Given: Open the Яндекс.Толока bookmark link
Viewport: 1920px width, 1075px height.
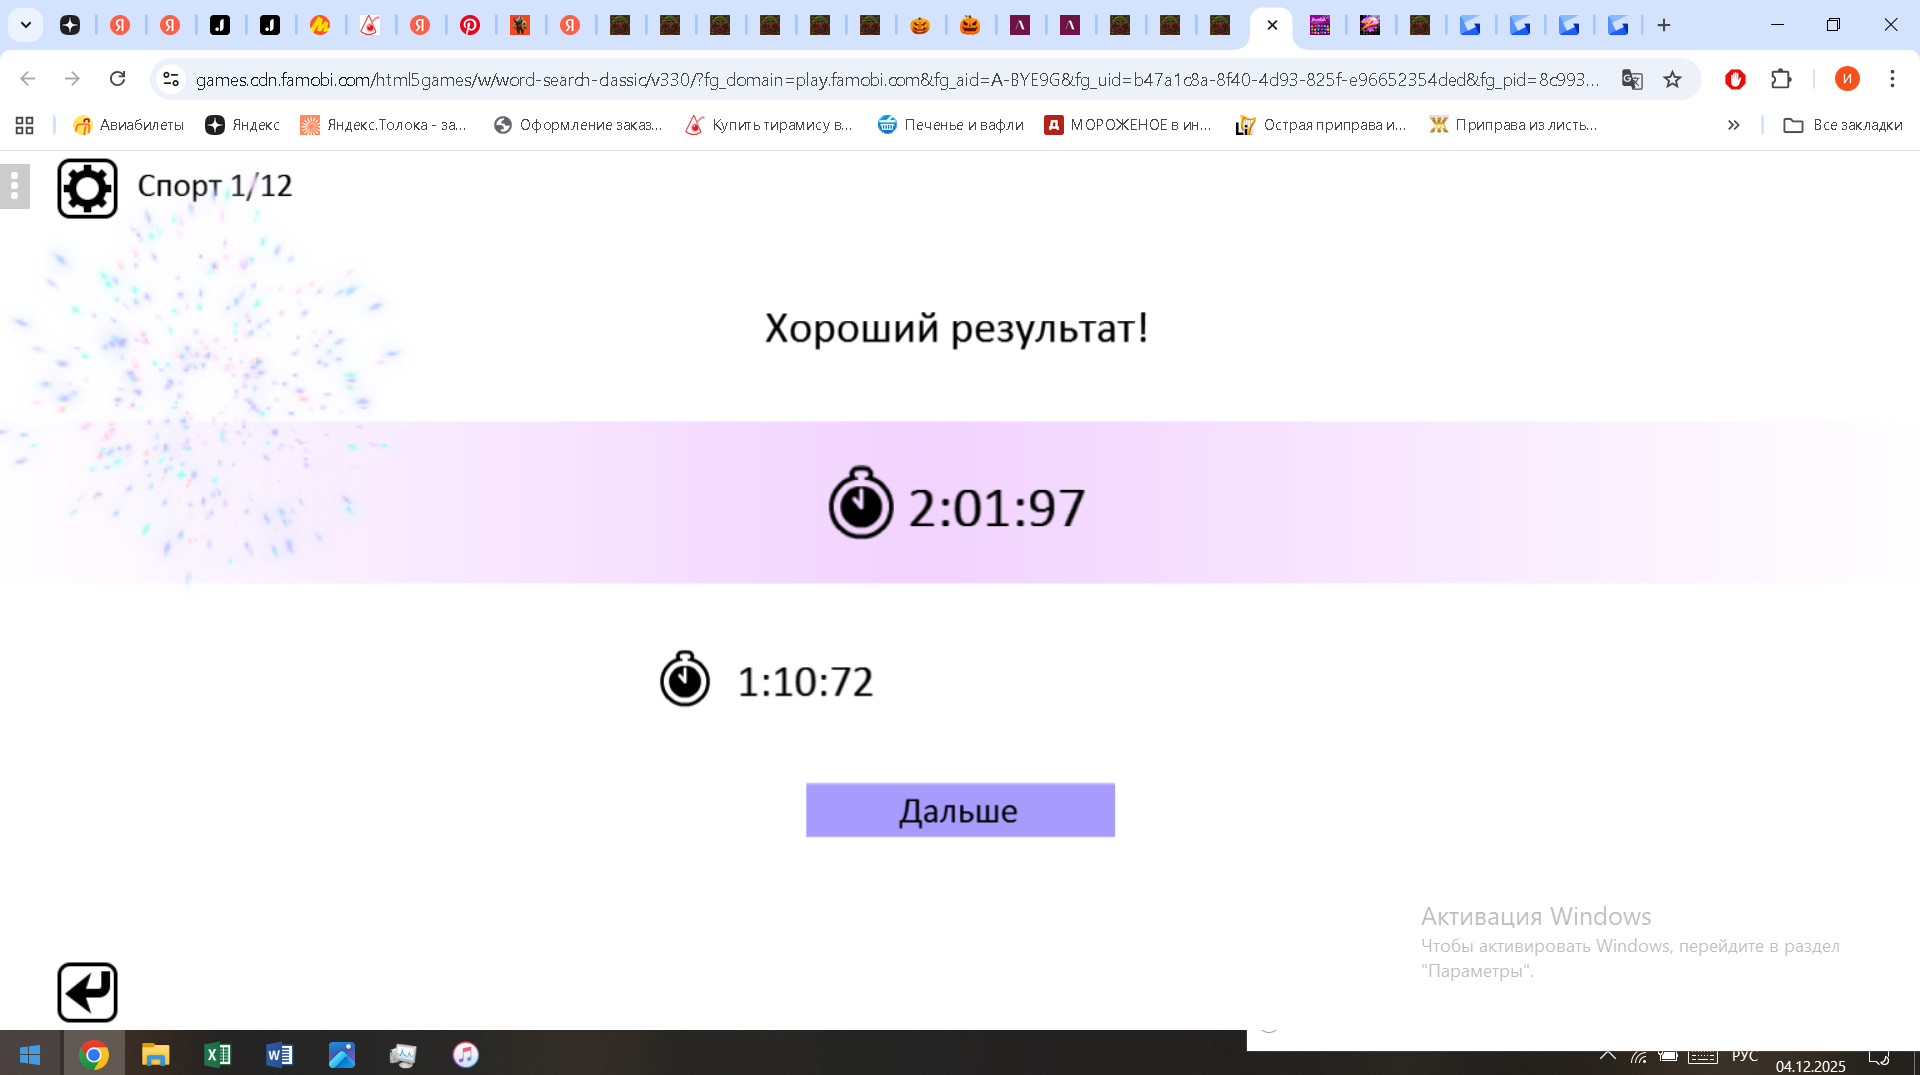Looking at the screenshot, I should (x=383, y=125).
